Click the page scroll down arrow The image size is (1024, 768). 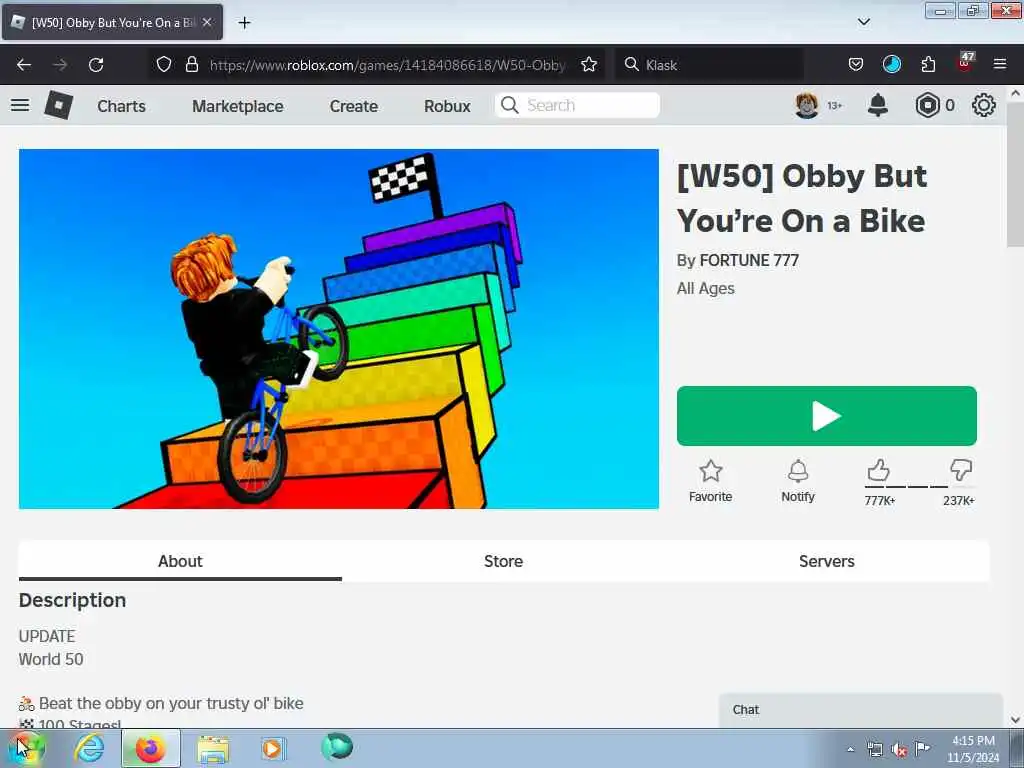point(1015,720)
